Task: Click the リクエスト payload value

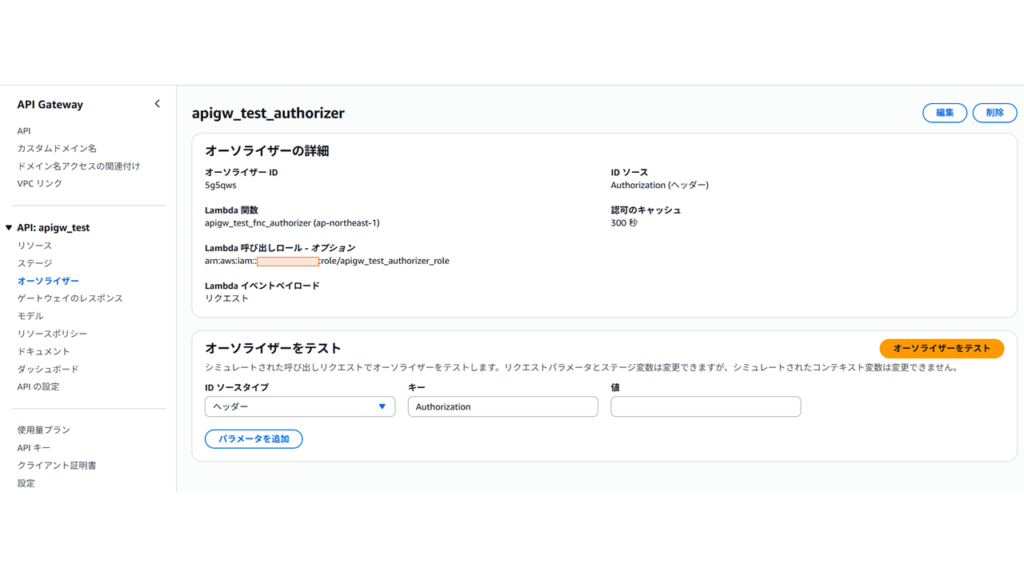Action: click(227, 298)
